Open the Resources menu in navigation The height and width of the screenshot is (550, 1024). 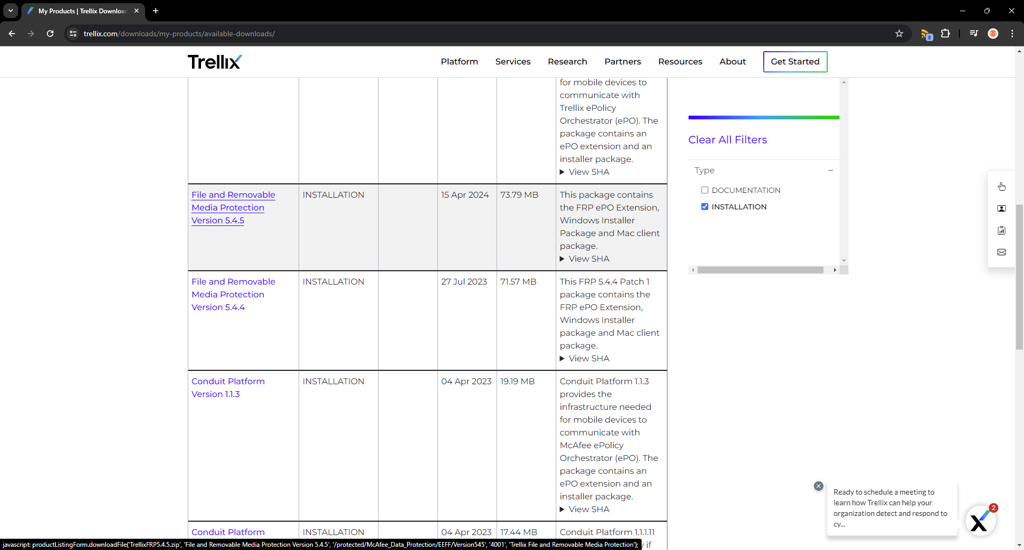[x=680, y=62]
